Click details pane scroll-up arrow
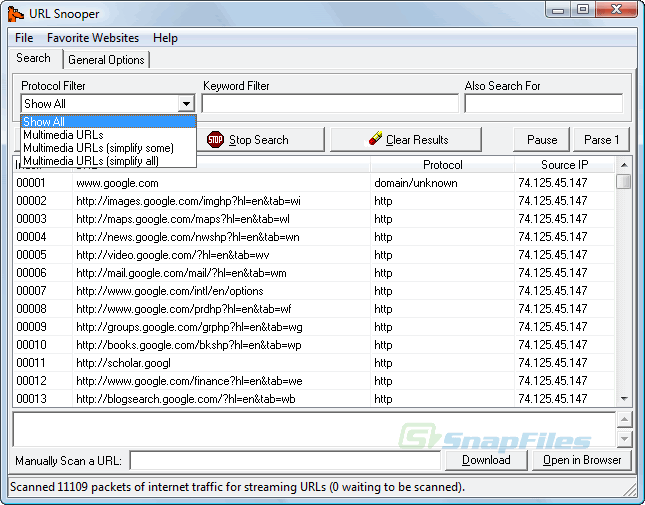 (624, 419)
